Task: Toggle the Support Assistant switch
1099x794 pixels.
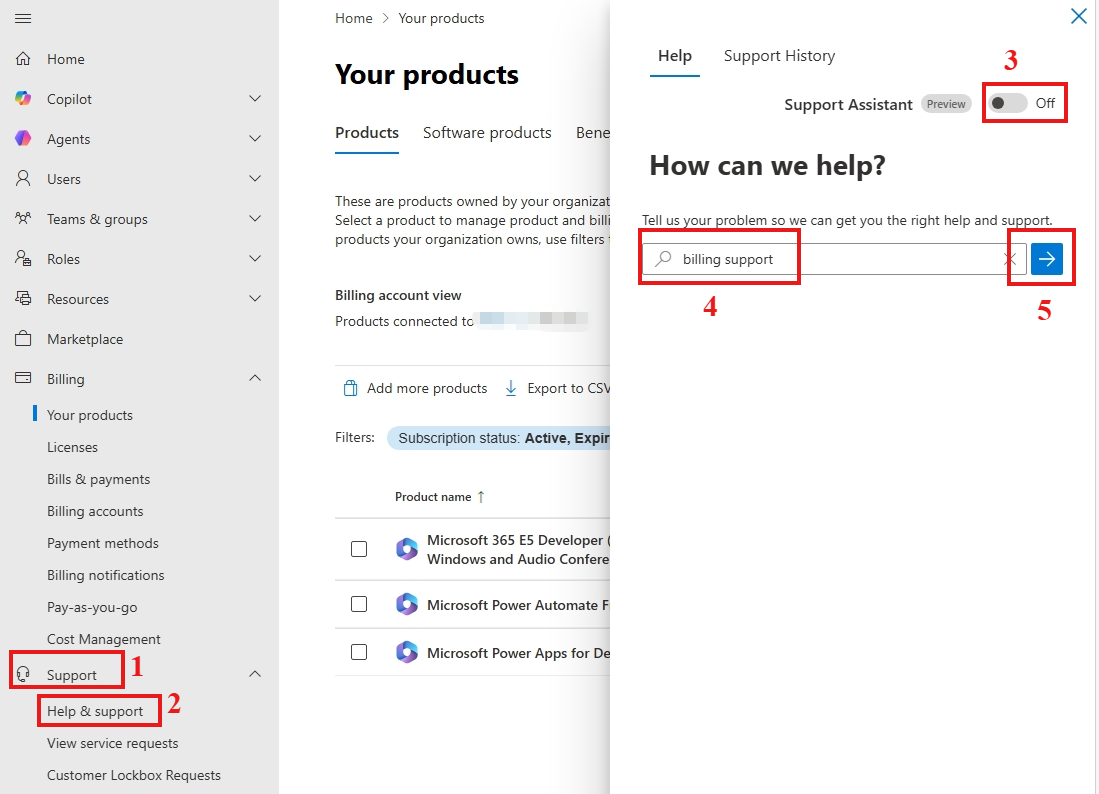Action: click(1008, 104)
